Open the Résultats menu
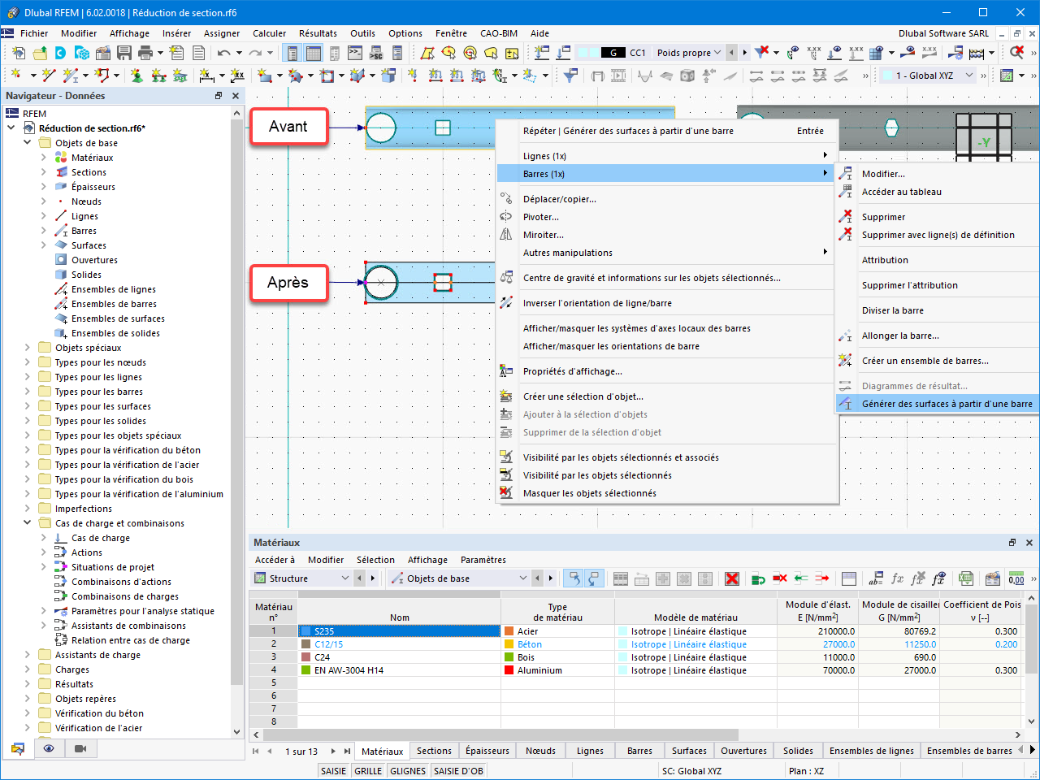 click(318, 33)
